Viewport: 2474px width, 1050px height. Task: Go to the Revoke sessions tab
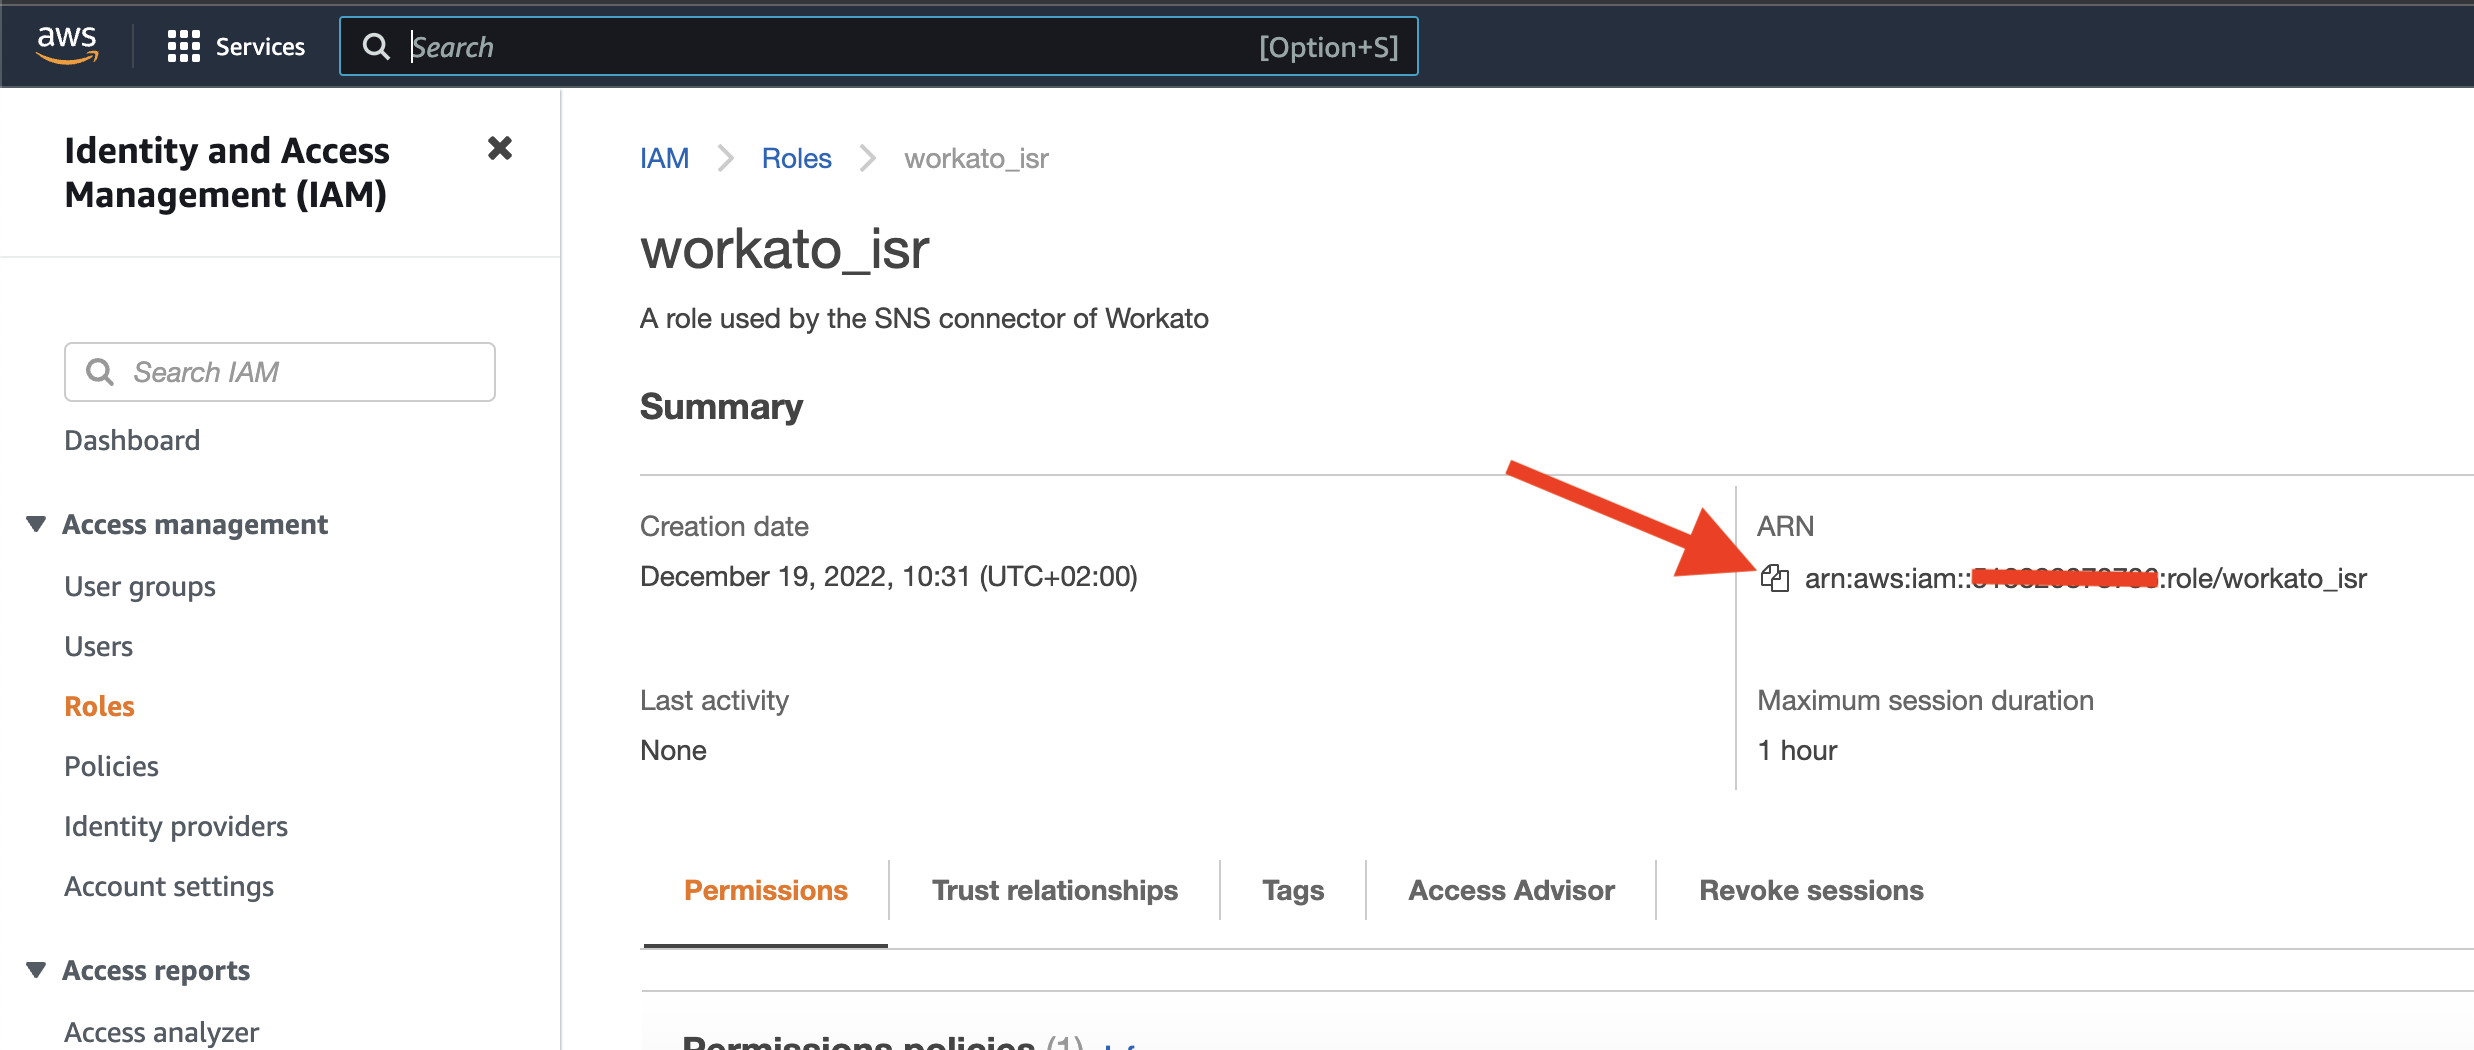pos(1810,890)
